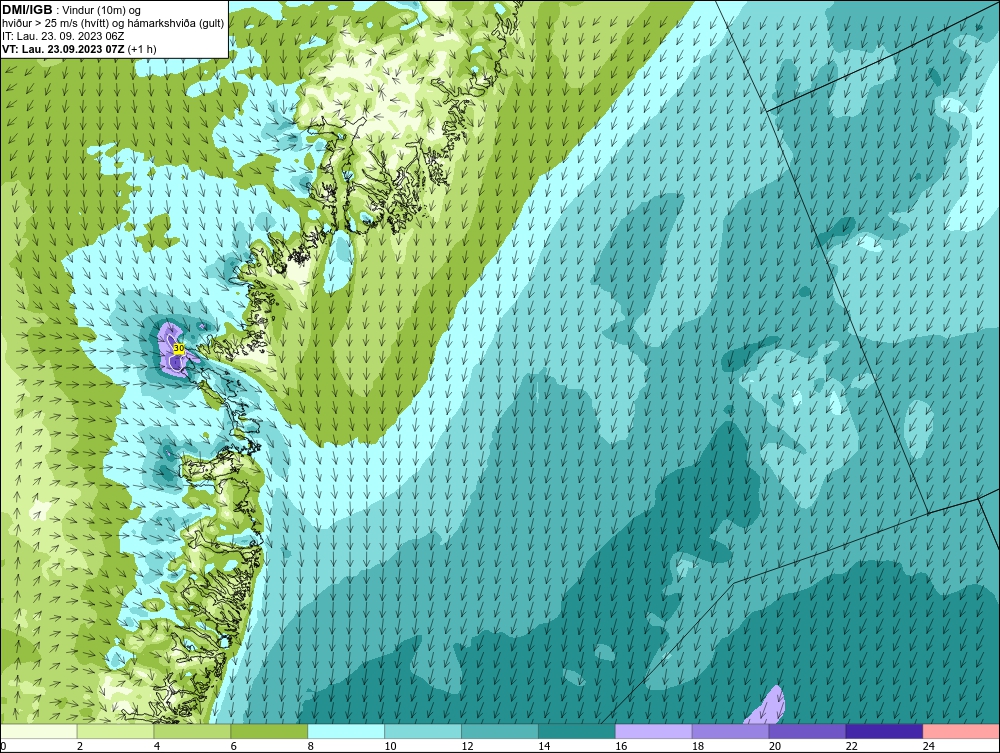Image resolution: width=1000 pixels, height=753 pixels.
Task: Click the legend value 20
Action: pyautogui.click(x=775, y=746)
